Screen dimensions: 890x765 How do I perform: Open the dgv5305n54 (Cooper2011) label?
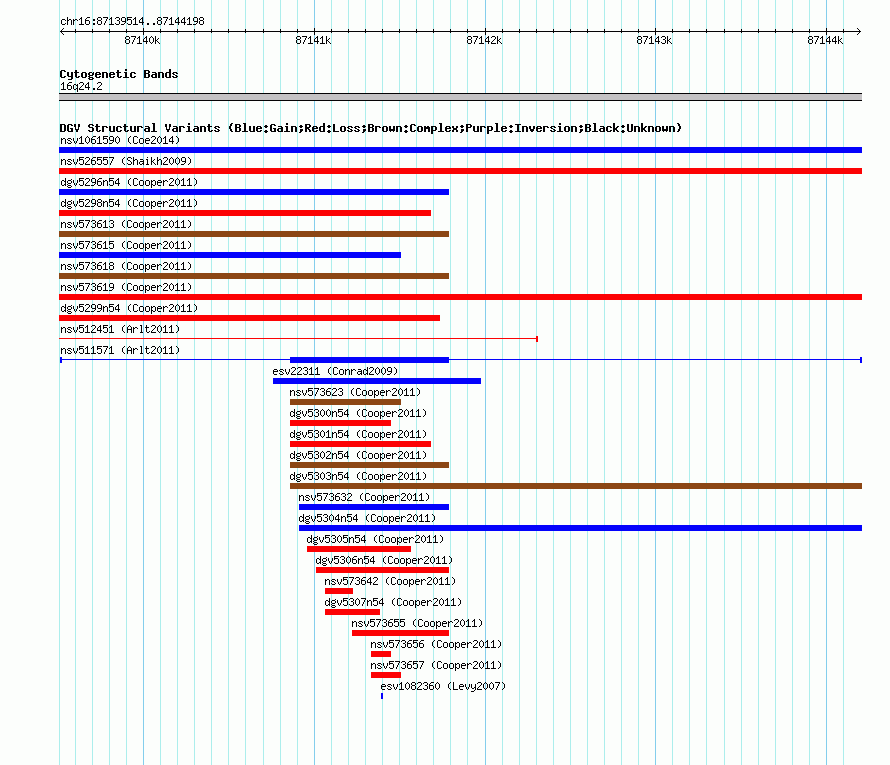(375, 539)
